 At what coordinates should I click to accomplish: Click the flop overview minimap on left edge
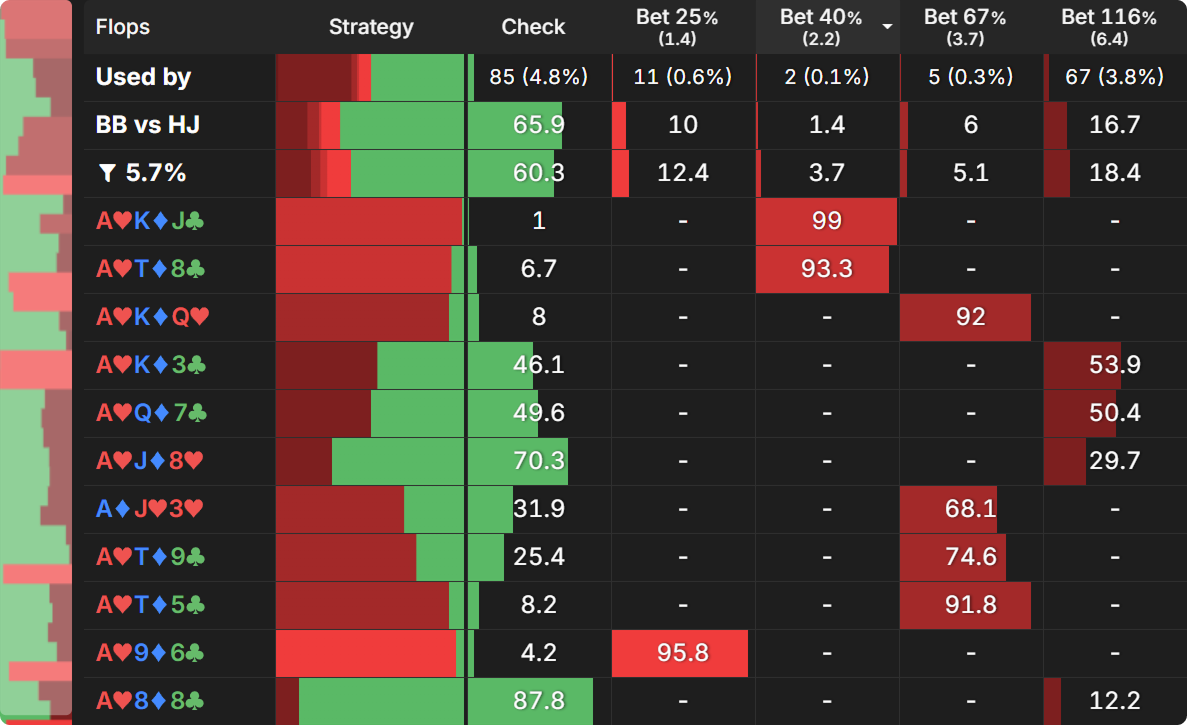point(36,360)
